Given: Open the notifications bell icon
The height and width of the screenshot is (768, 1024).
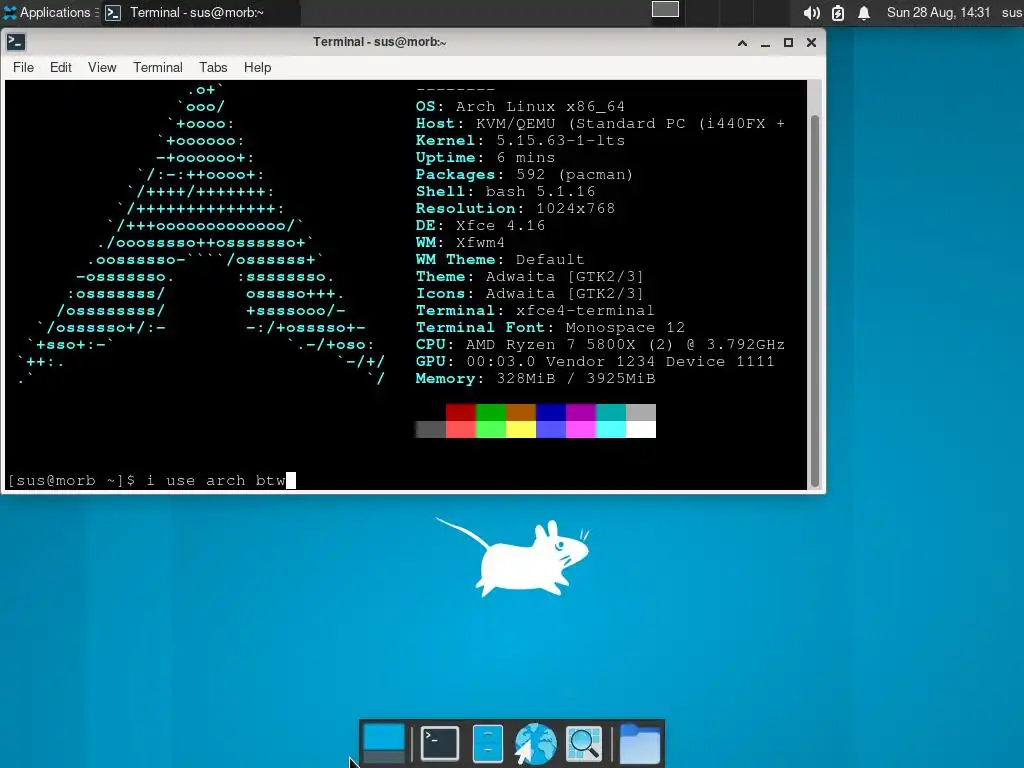Looking at the screenshot, I should click(x=864, y=13).
